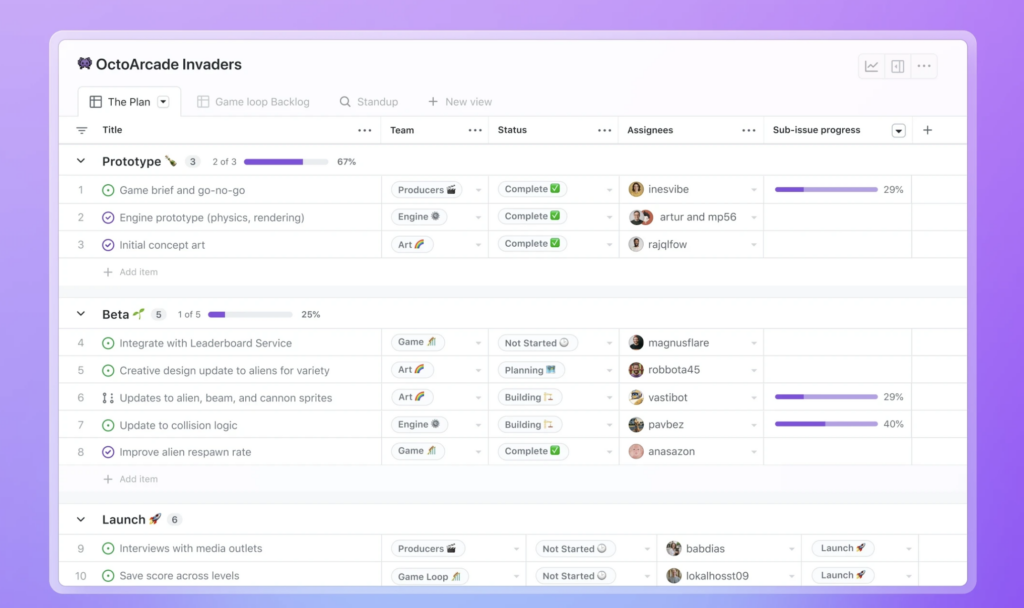Open Assignees column options ellipsis
1024x608 pixels.
pos(748,131)
